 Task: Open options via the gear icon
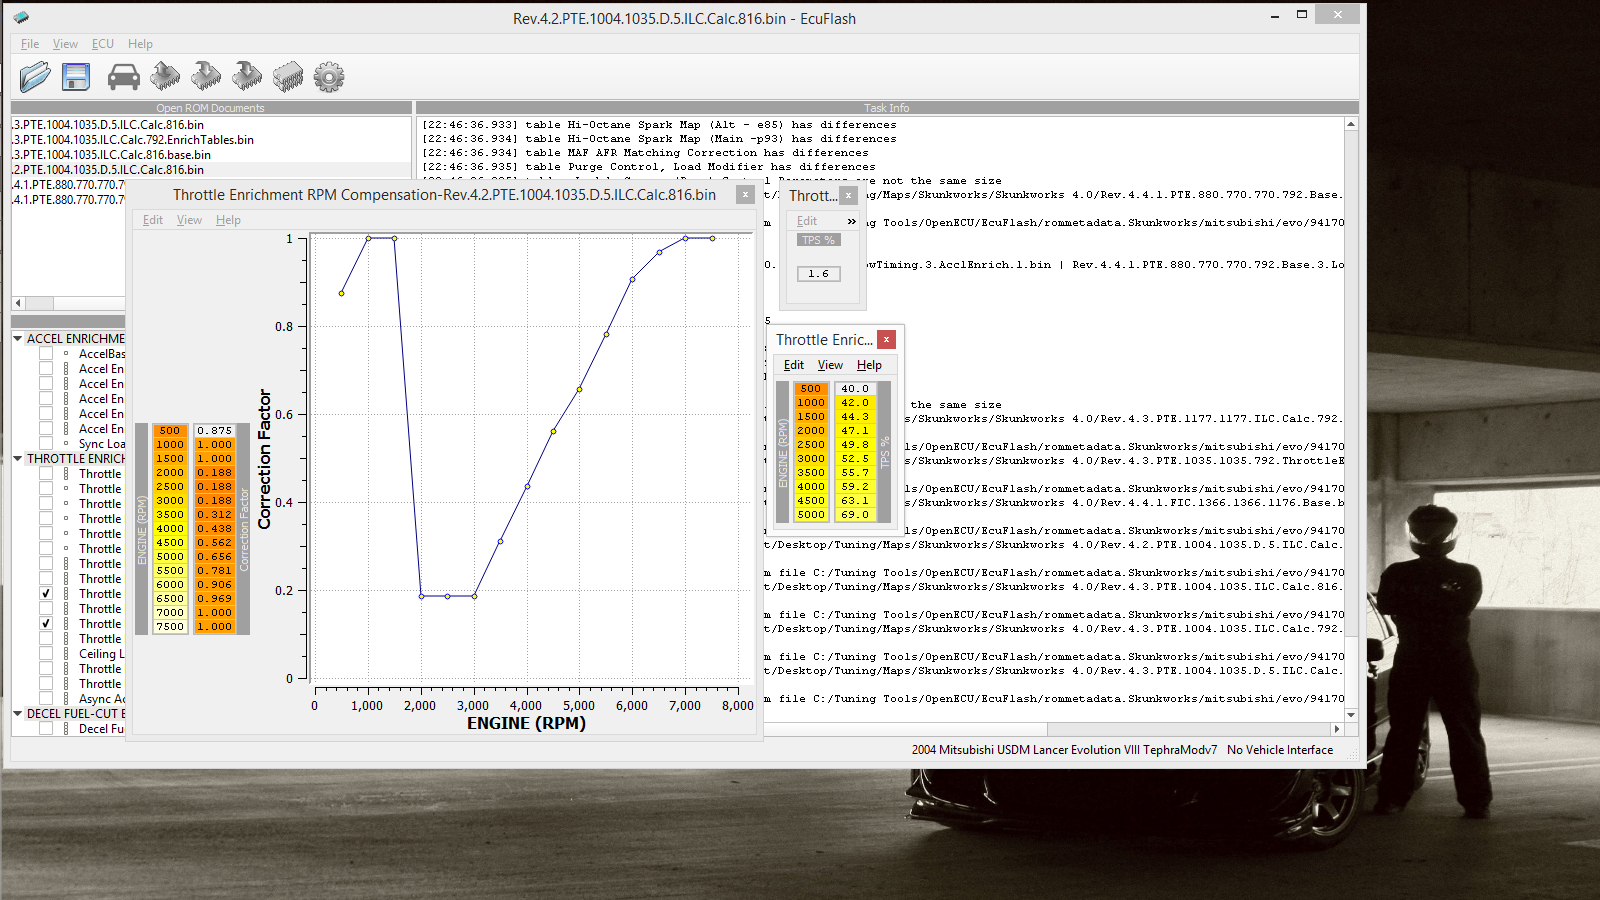pyautogui.click(x=328, y=77)
